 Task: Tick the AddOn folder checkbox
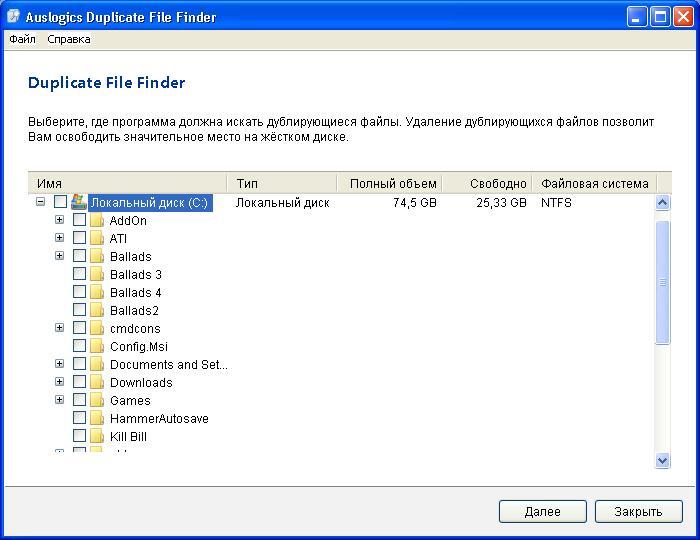(79, 220)
